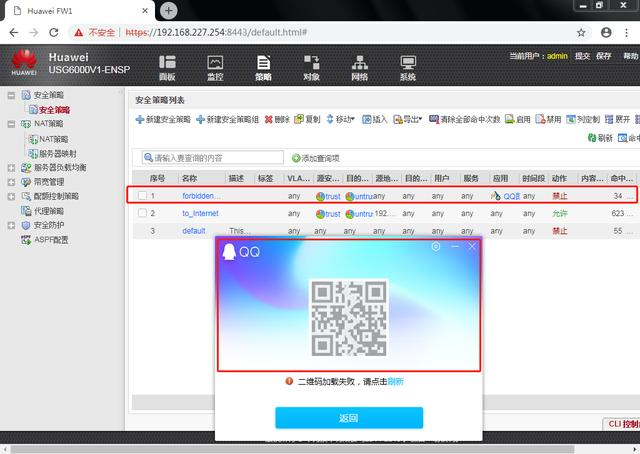
Task: Select red 安全策略 child tree item
Action: click(x=54, y=110)
